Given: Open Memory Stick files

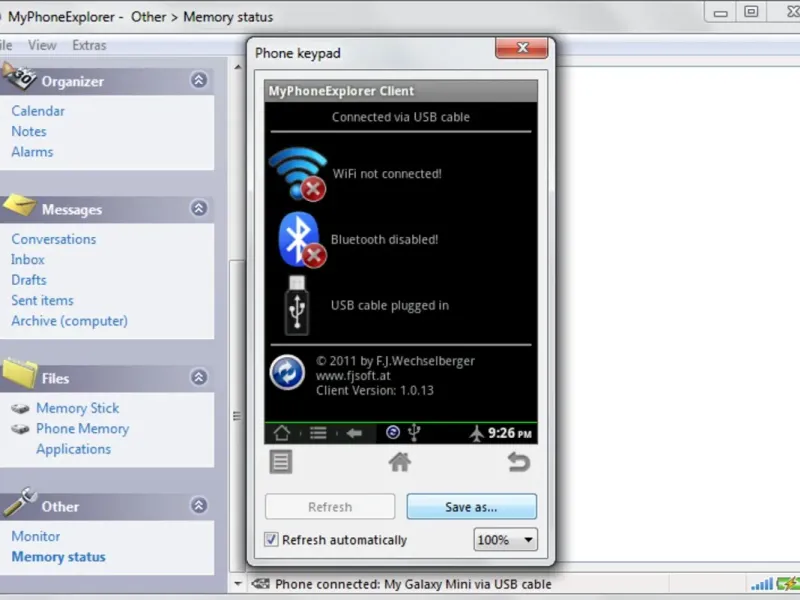Looking at the screenshot, I should point(78,408).
